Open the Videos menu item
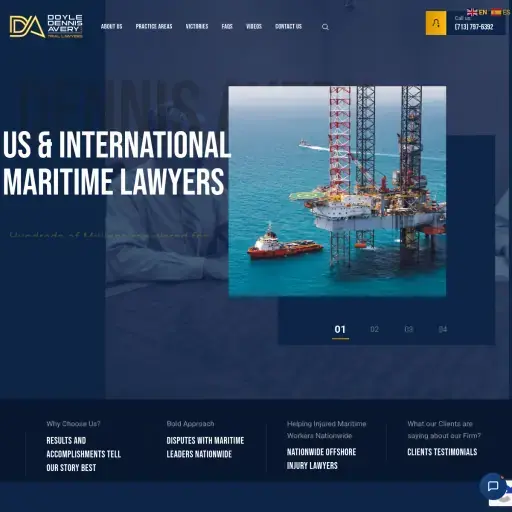The image size is (512, 512). pyautogui.click(x=254, y=26)
